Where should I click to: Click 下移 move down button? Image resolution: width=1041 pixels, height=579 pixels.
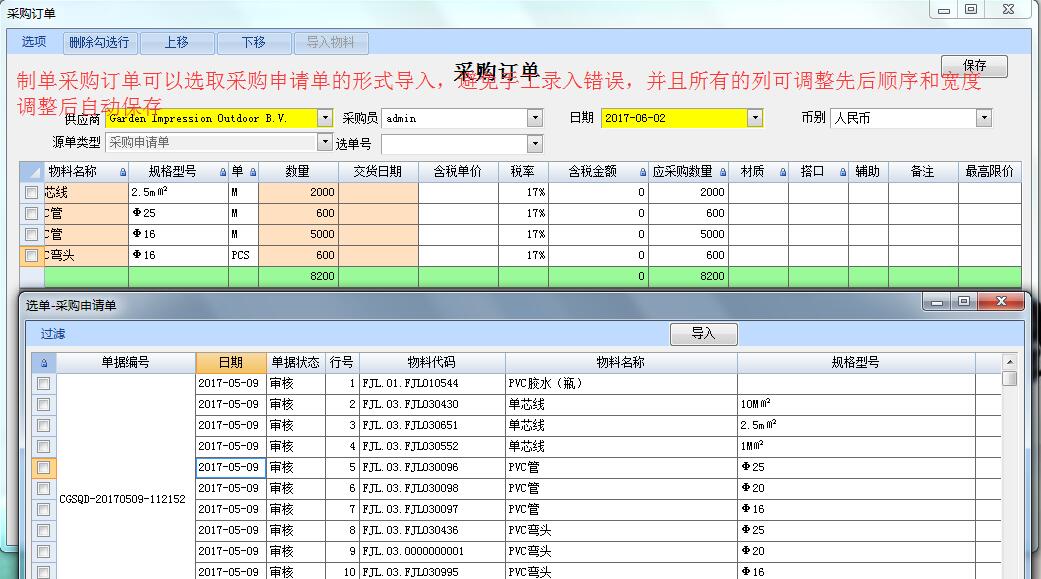pos(254,42)
